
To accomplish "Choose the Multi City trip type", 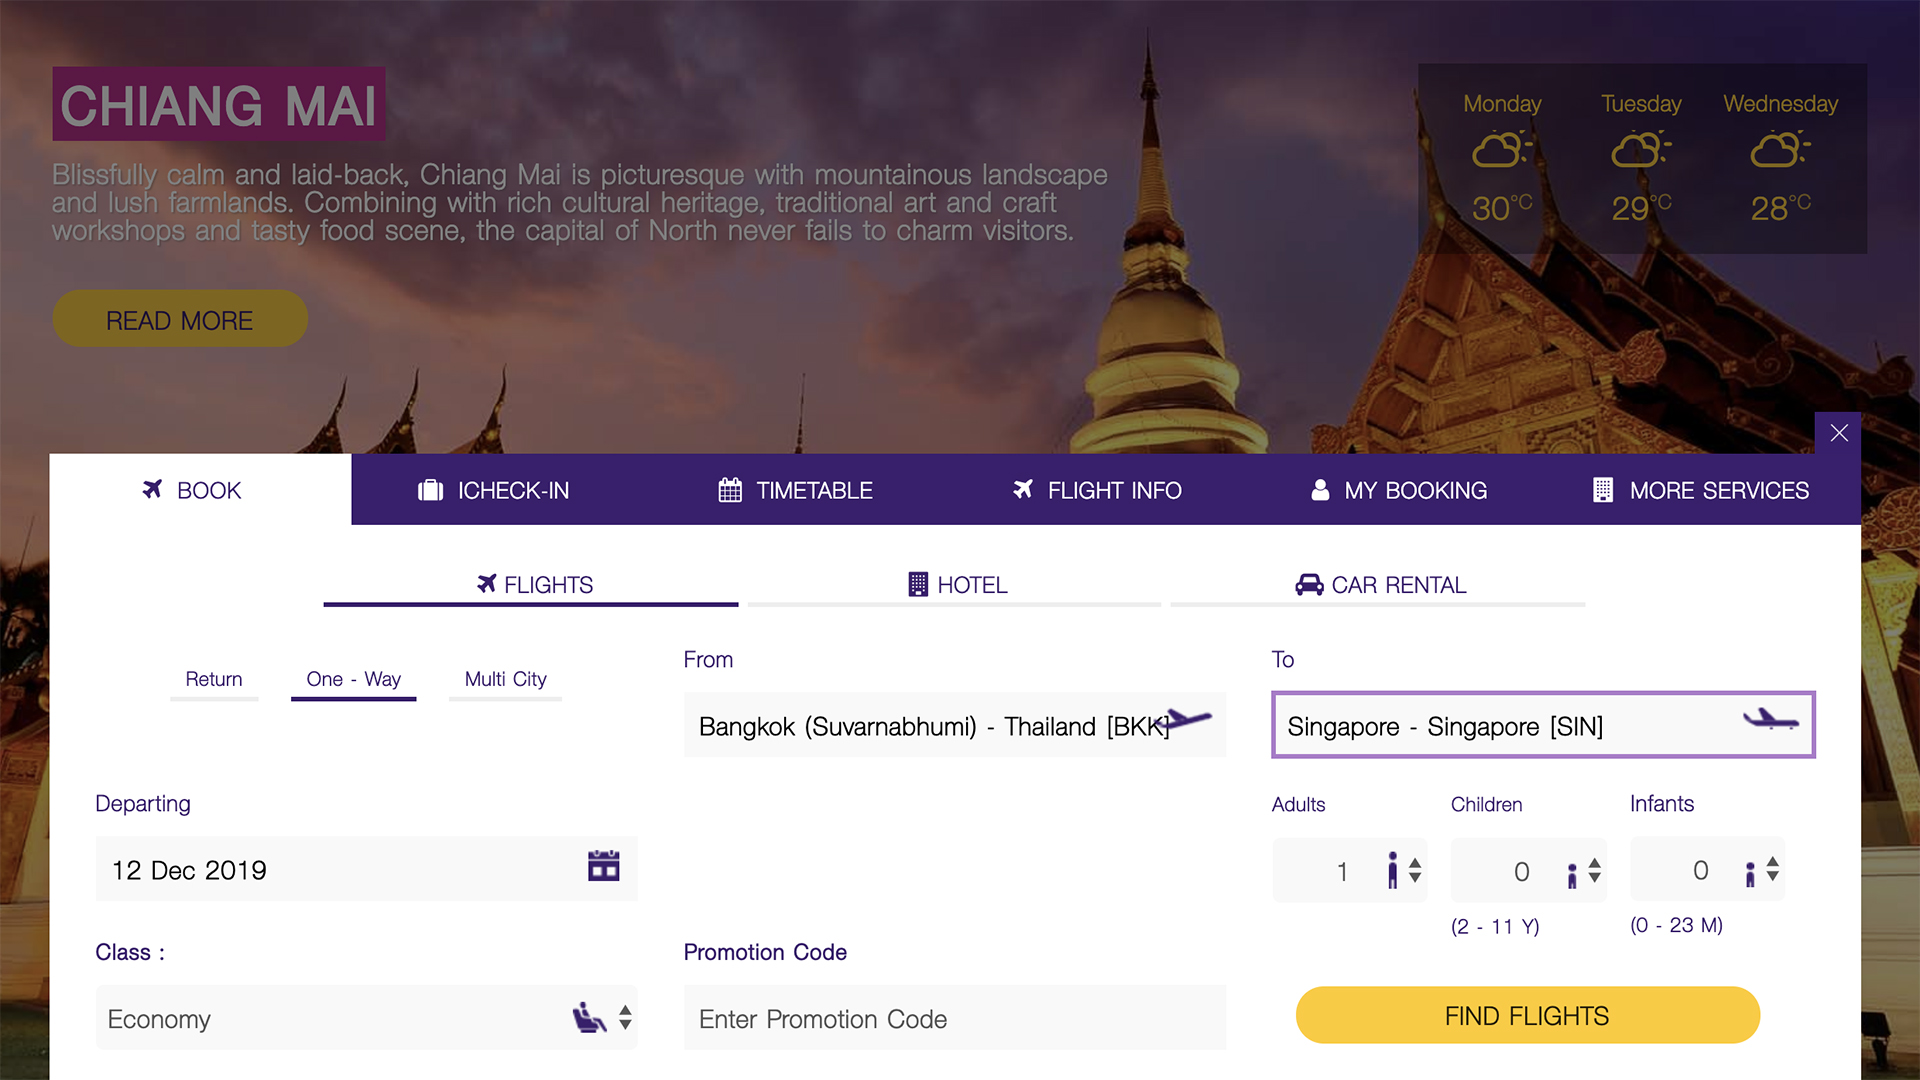I will point(505,680).
